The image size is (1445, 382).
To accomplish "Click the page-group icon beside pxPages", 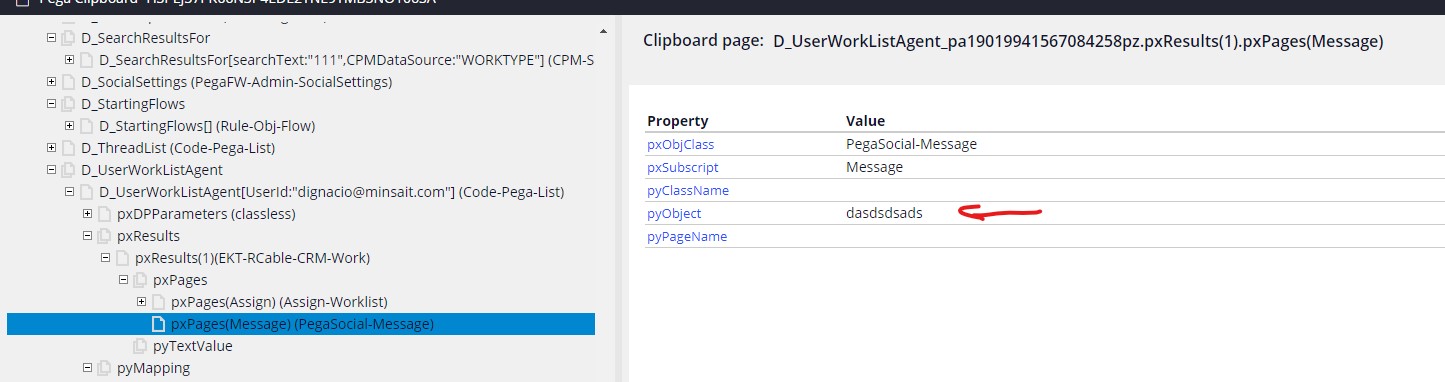I will coord(140,280).
